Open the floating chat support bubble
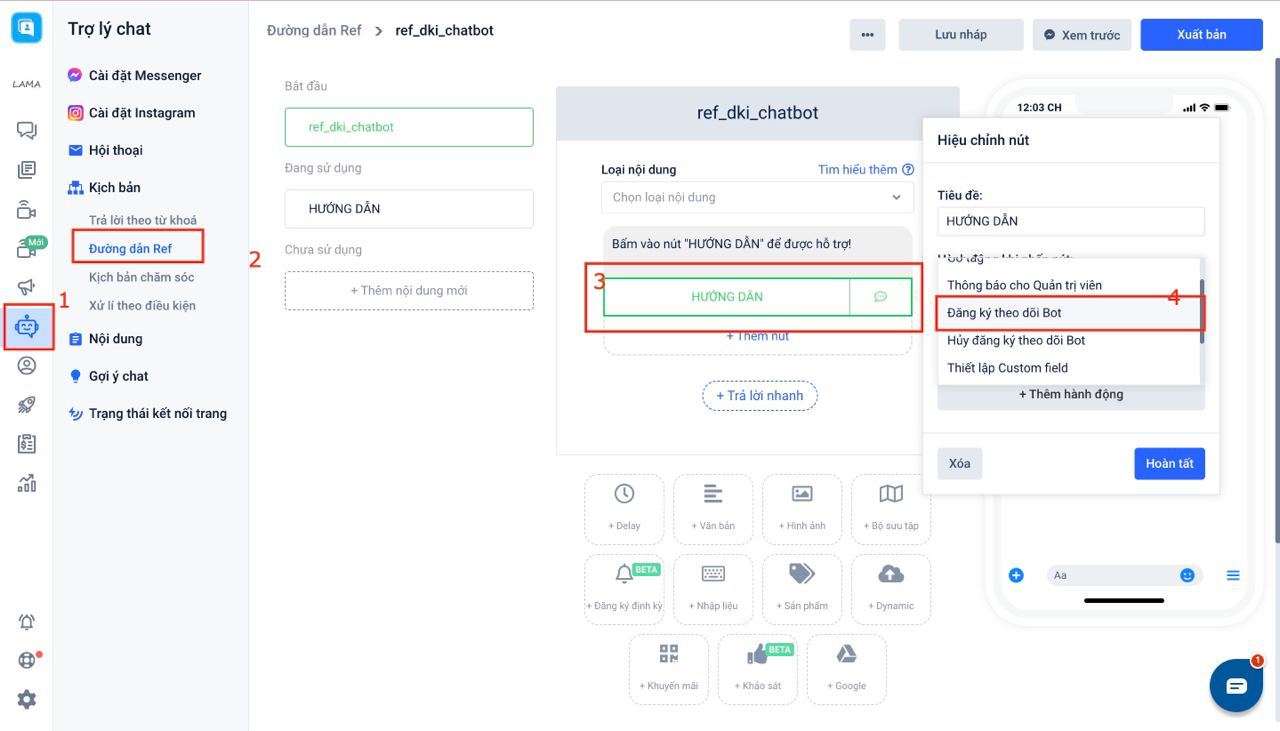Image resolution: width=1280 pixels, height=731 pixels. (x=1236, y=686)
